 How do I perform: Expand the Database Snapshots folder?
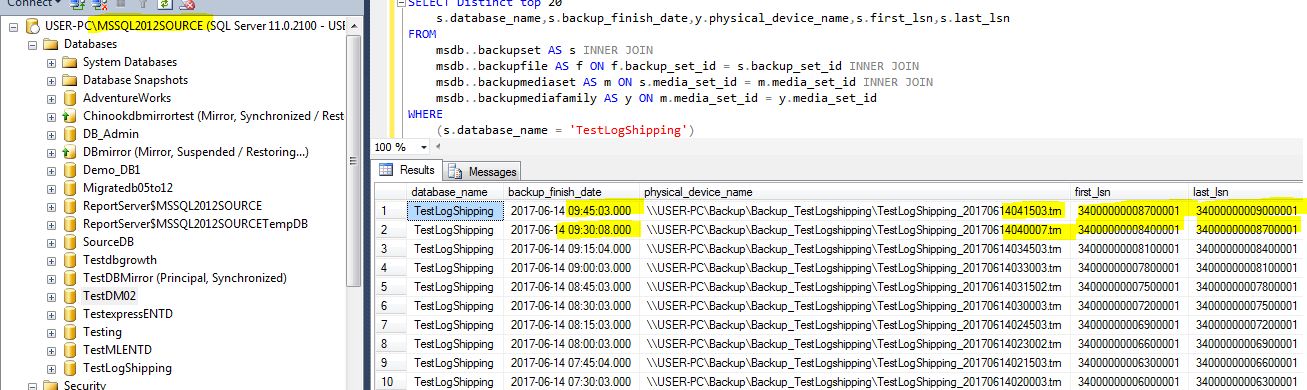click(51, 80)
